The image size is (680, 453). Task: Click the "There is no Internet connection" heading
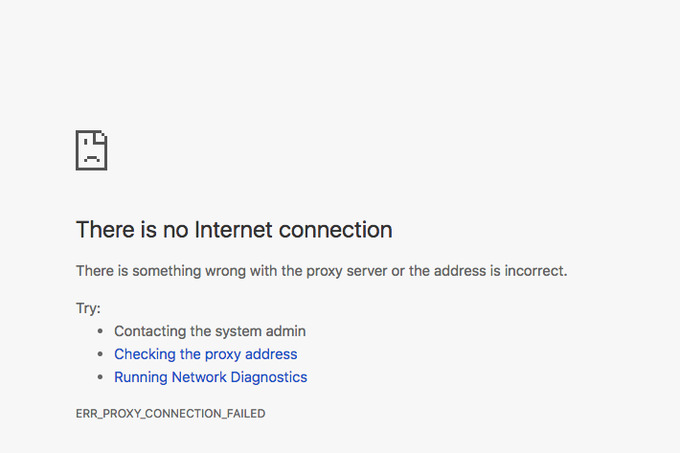pos(234,230)
